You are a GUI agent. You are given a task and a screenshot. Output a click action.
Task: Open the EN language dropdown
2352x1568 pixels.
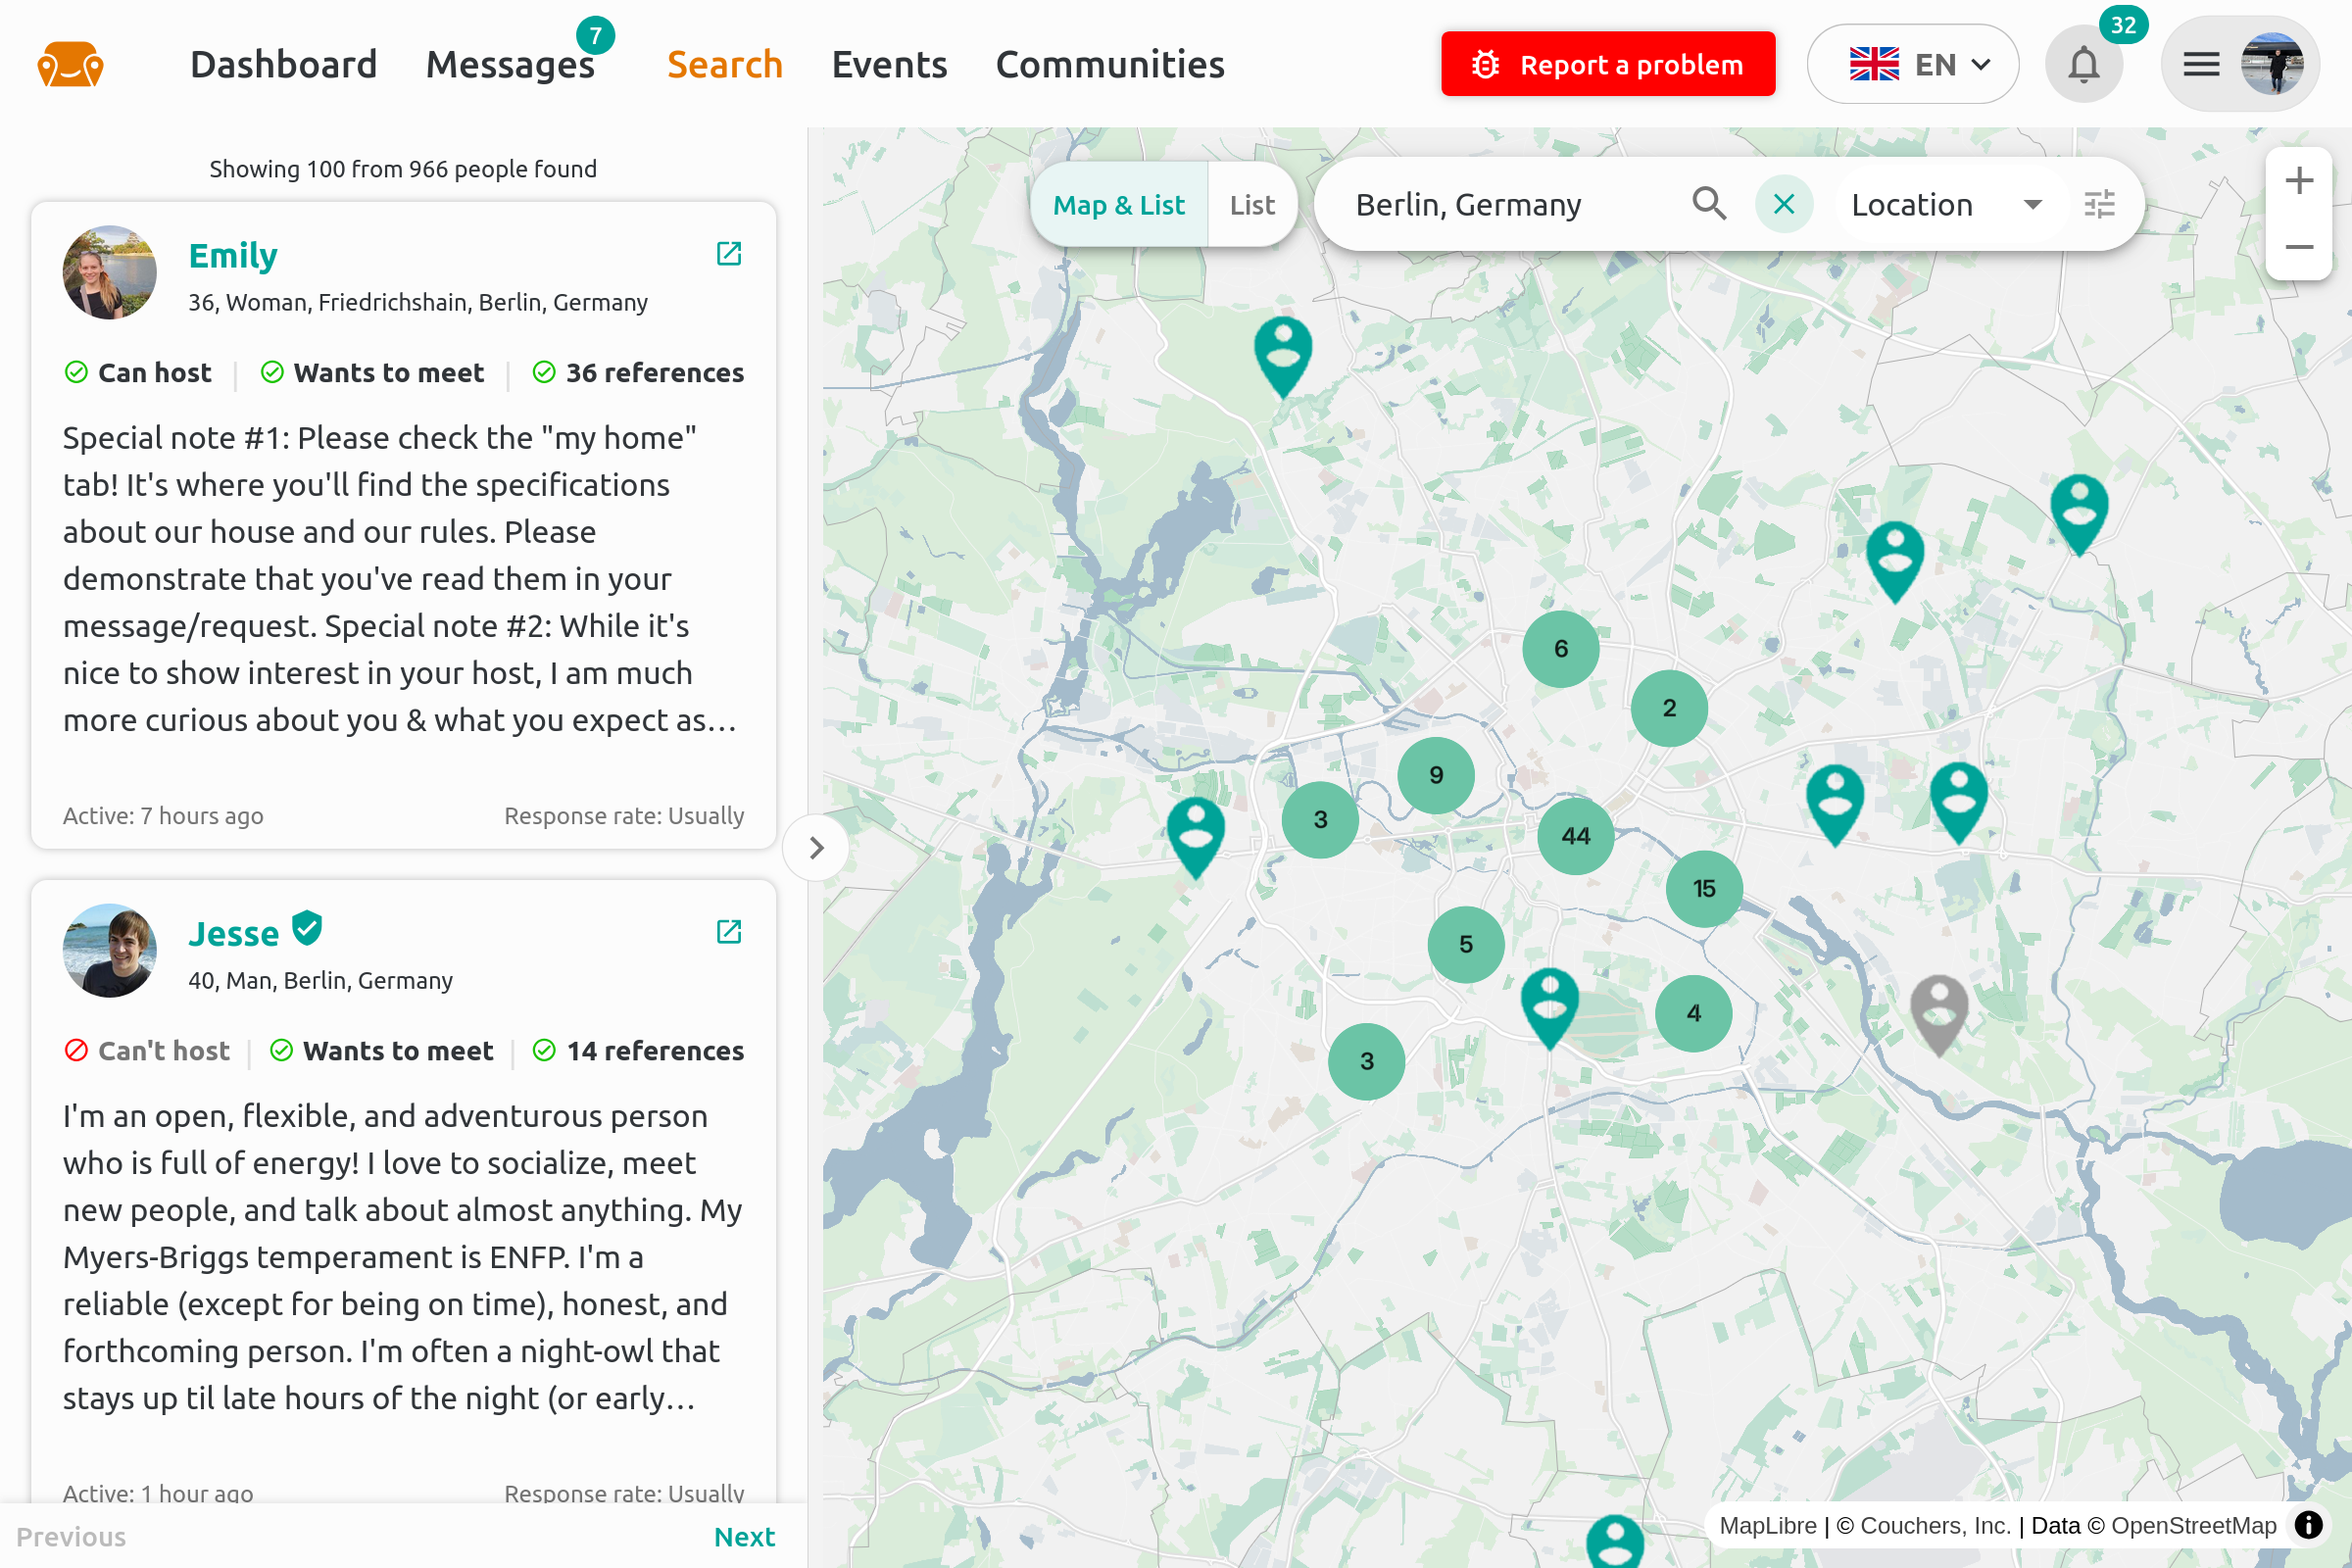pos(1913,64)
